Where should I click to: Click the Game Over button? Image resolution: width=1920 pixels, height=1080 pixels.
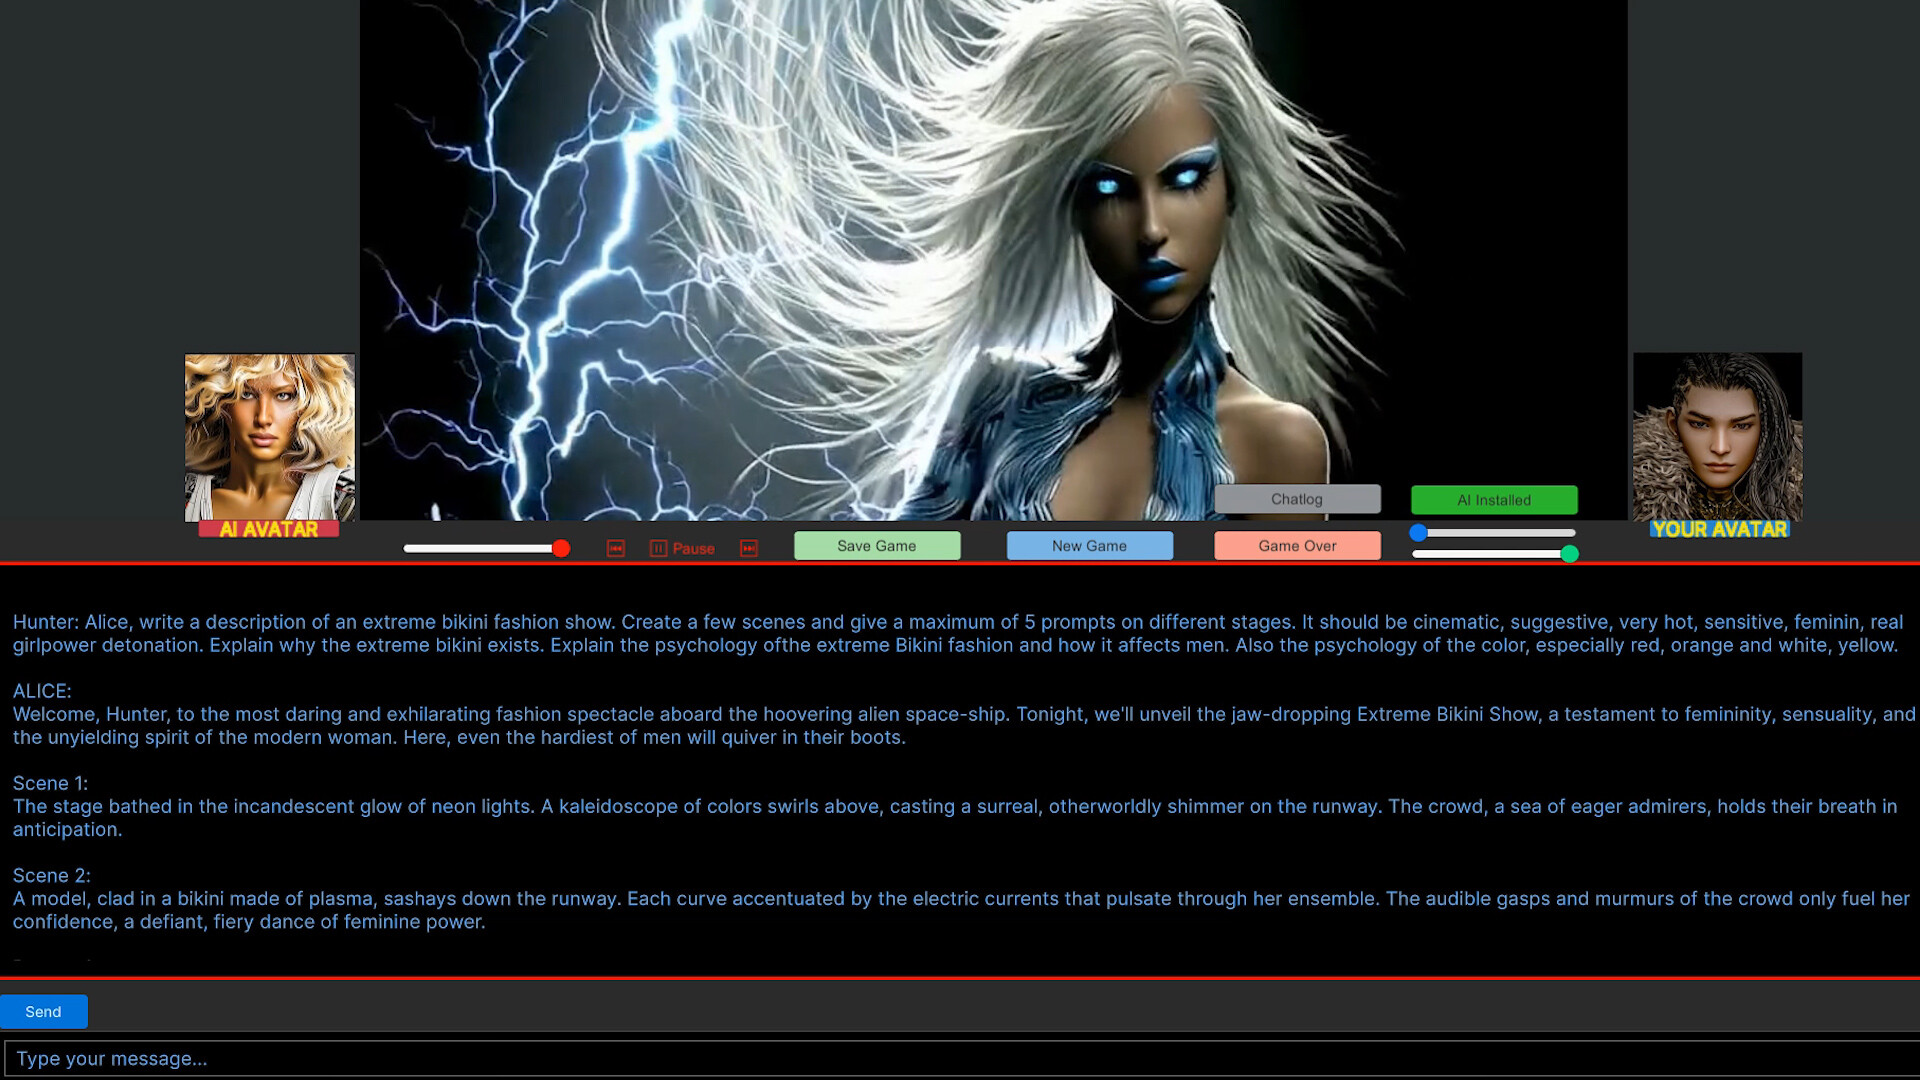[1297, 546]
